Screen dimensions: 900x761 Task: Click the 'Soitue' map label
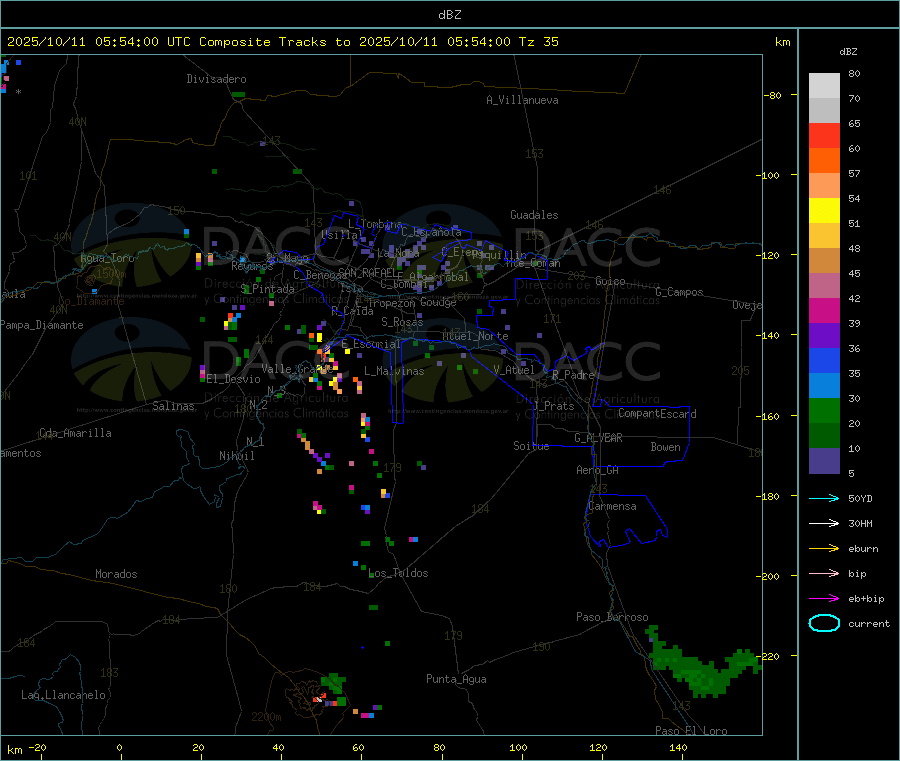pos(531,446)
